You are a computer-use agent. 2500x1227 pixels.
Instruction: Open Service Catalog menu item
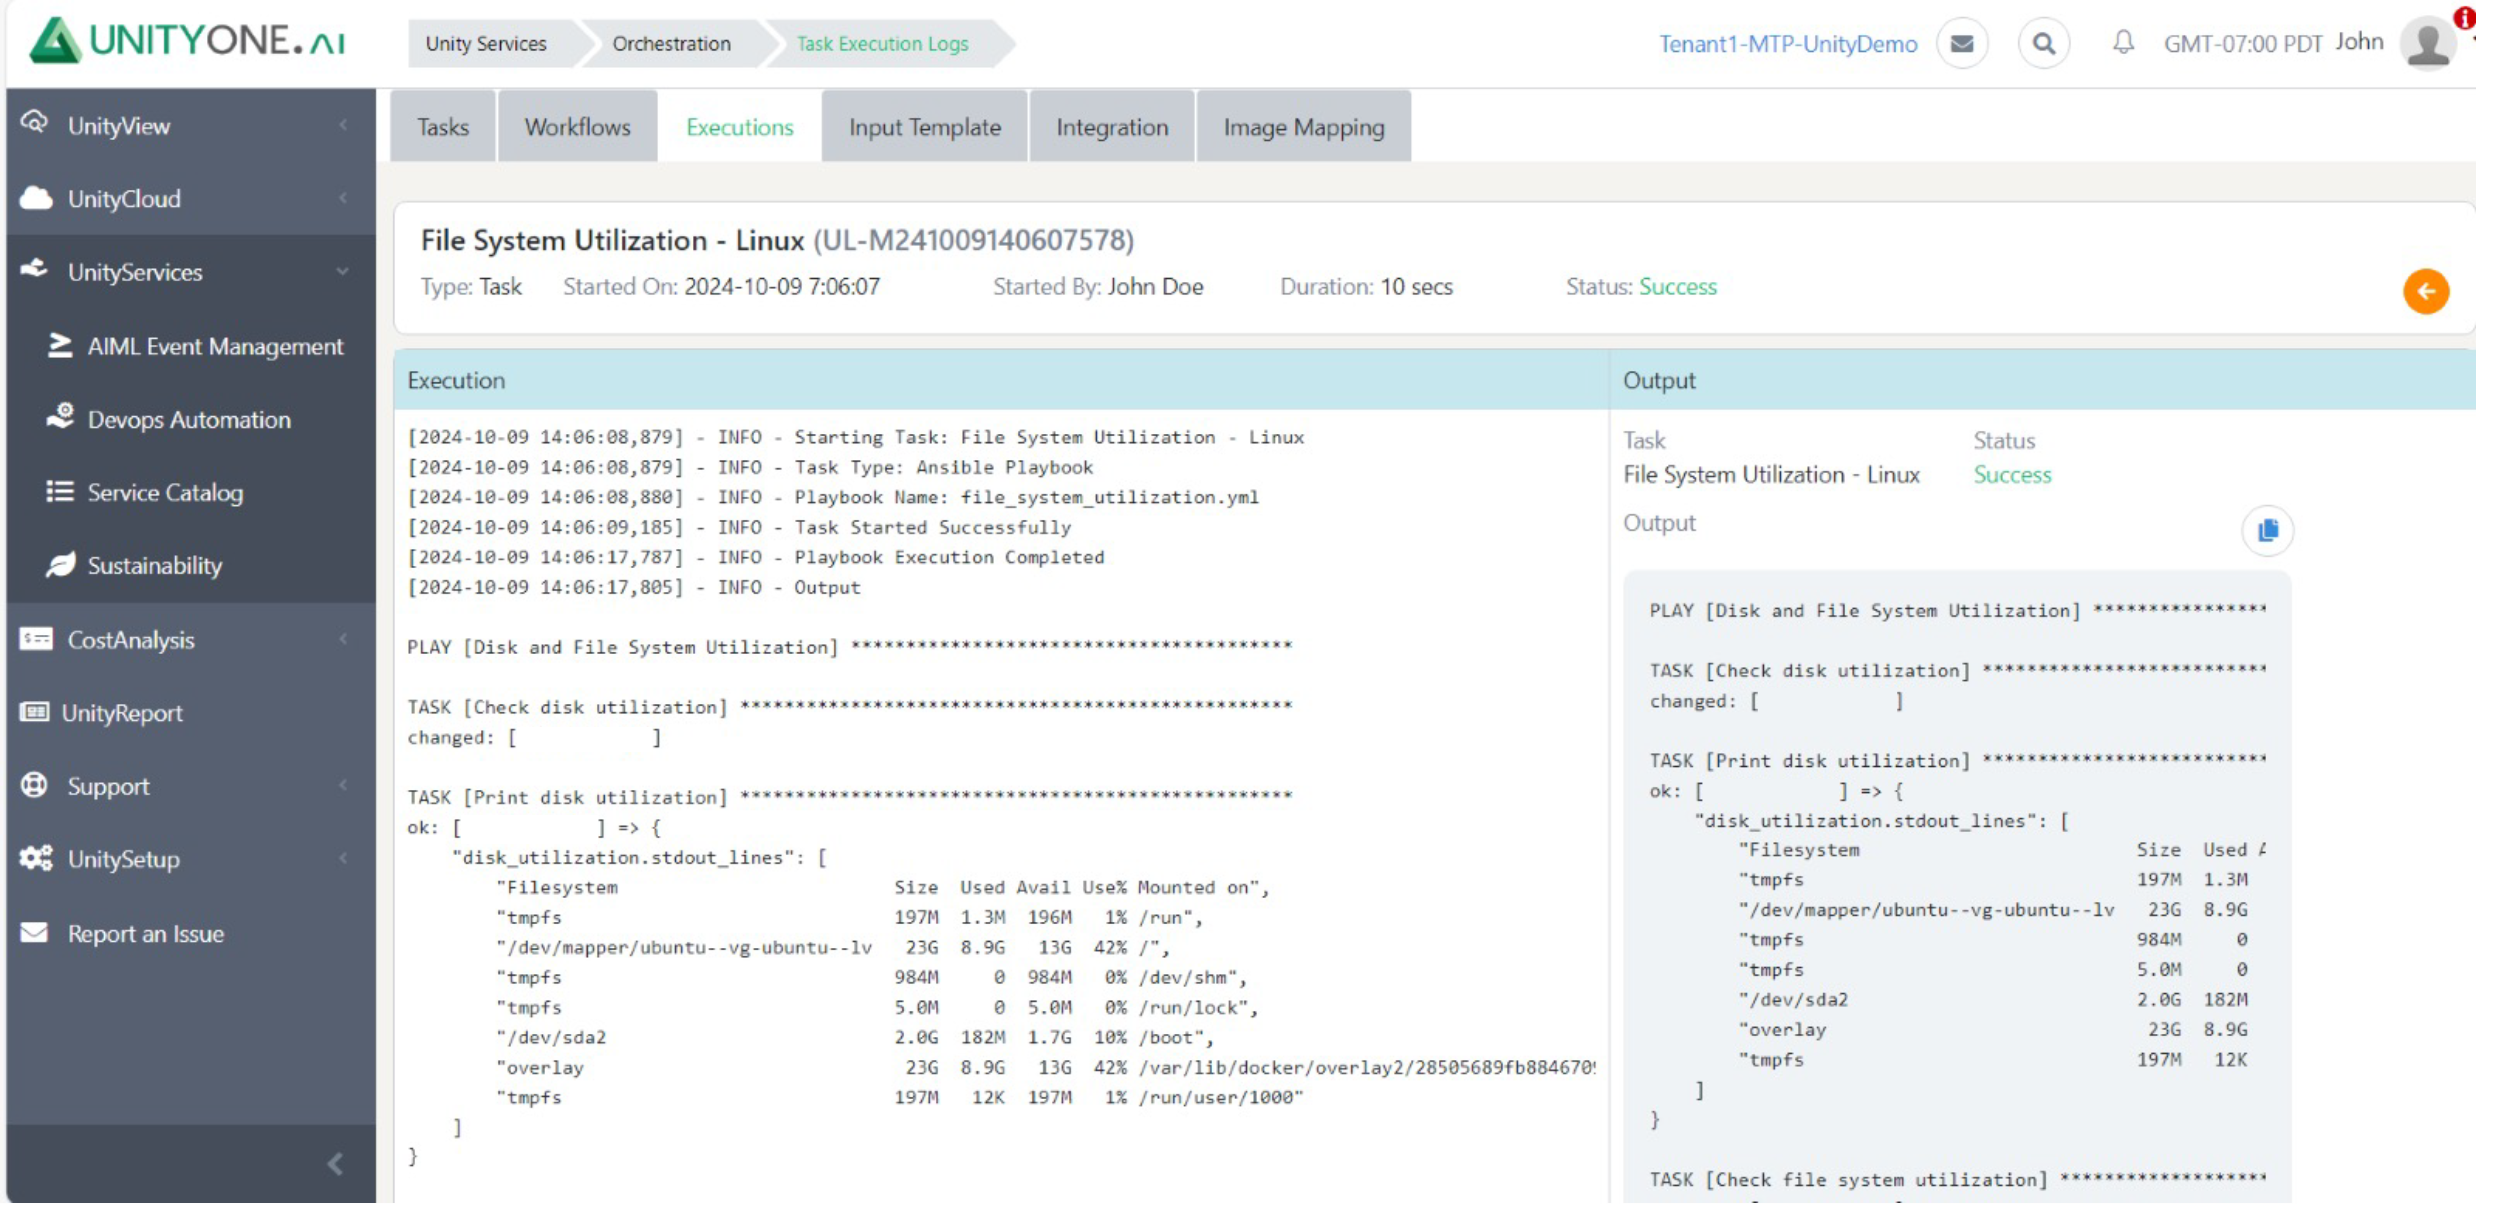point(165,492)
